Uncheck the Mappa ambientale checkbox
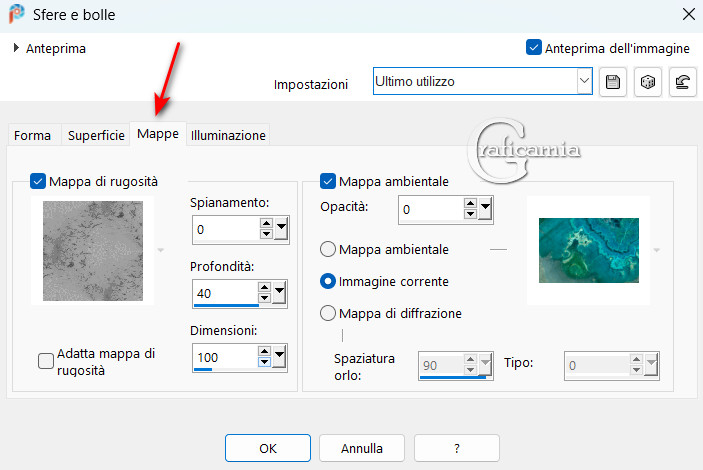 click(x=328, y=181)
